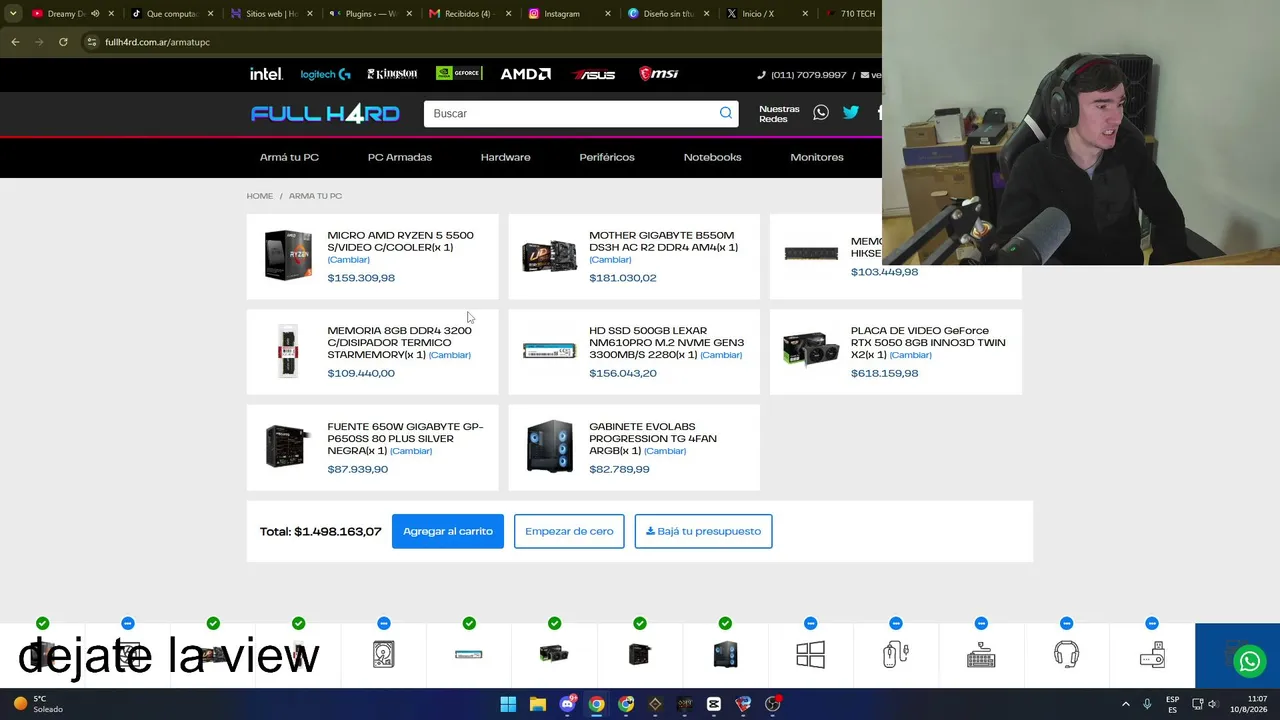Viewport: 1280px width, 720px height.
Task: Click the MSI brand logo
Action: pos(659,74)
